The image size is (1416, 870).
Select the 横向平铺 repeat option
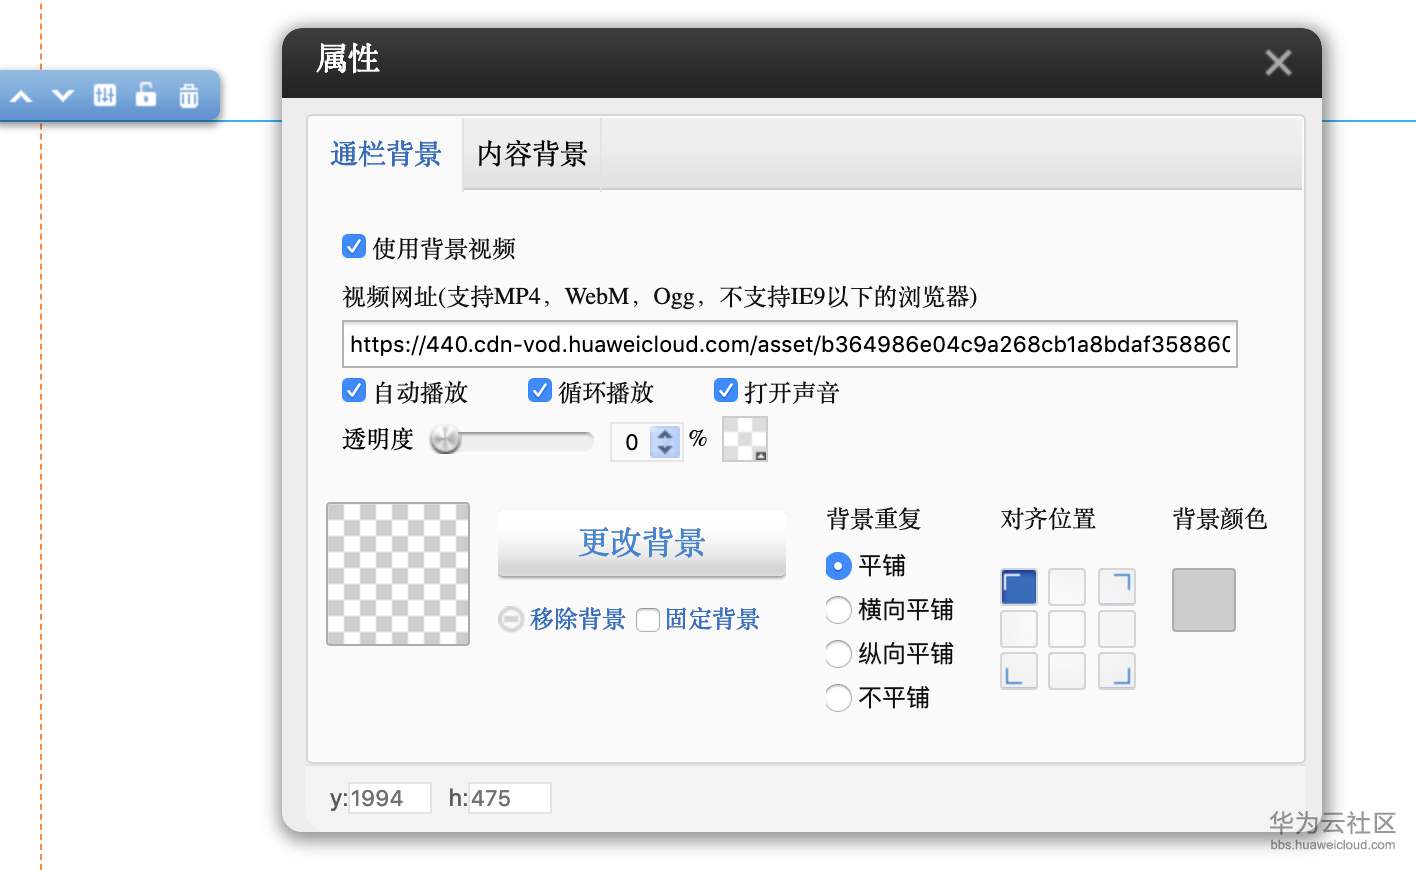(x=838, y=610)
